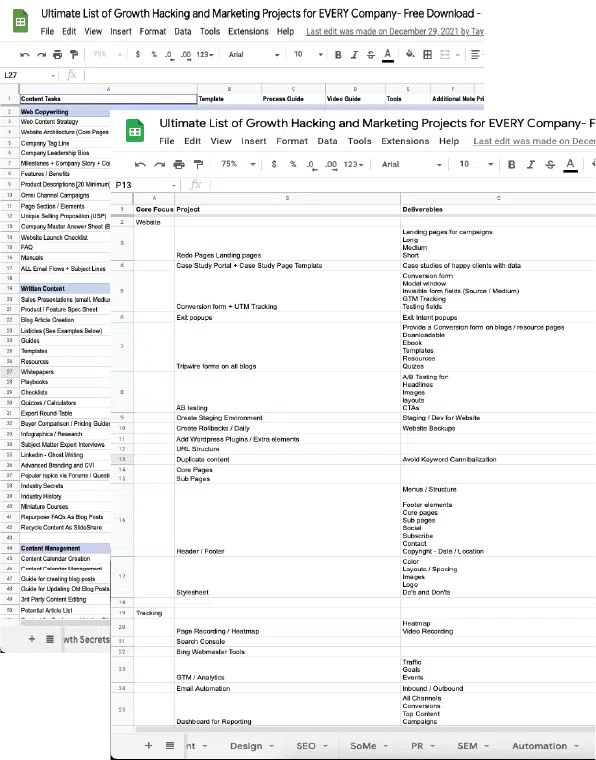Format as percent in the back window

point(154,54)
